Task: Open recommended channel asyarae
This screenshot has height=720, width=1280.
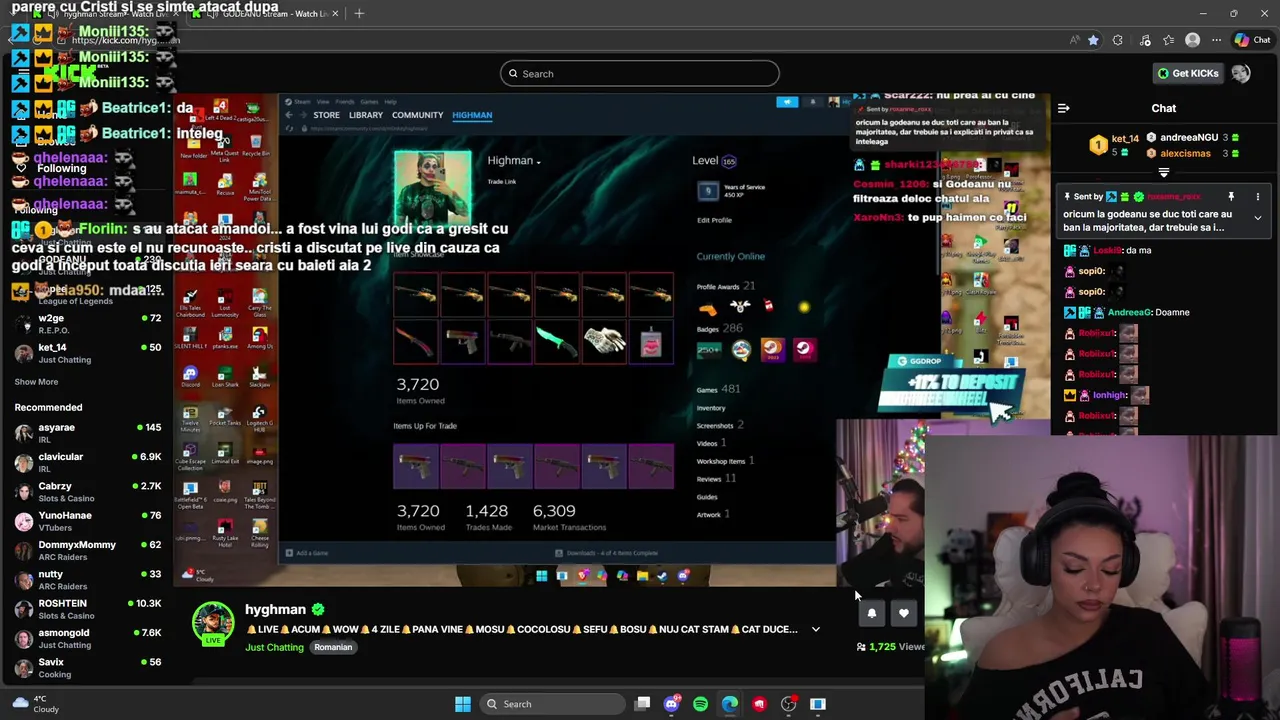Action: point(87,433)
